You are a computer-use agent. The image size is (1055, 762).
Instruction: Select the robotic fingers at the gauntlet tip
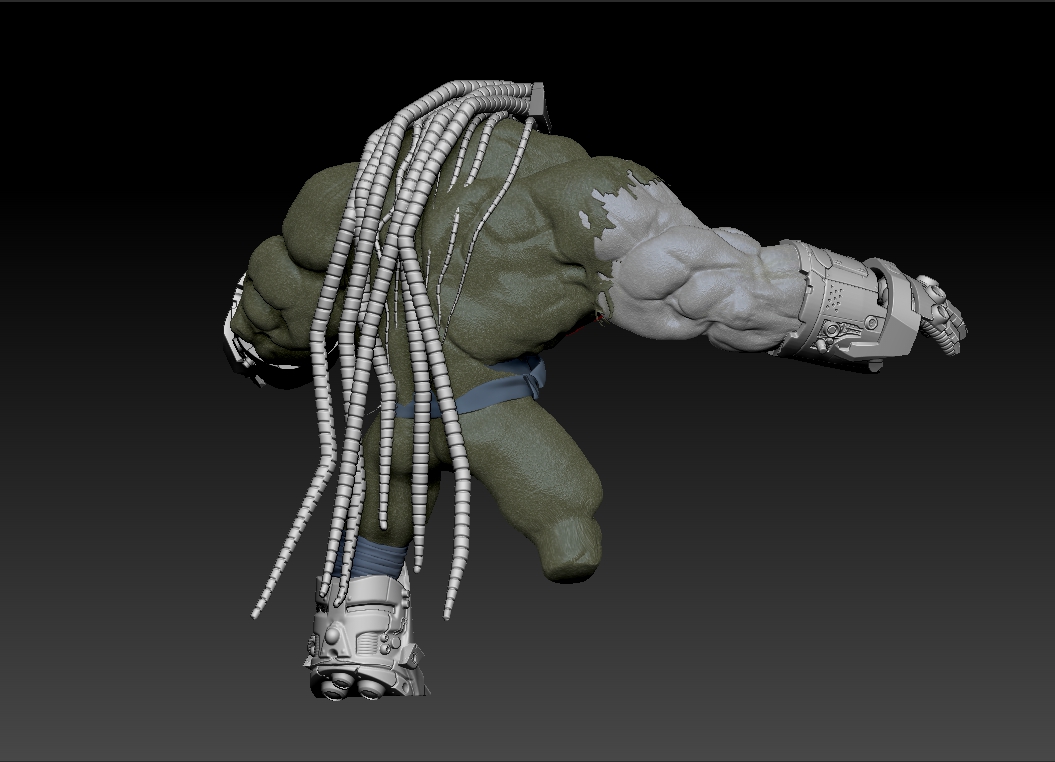point(942,316)
